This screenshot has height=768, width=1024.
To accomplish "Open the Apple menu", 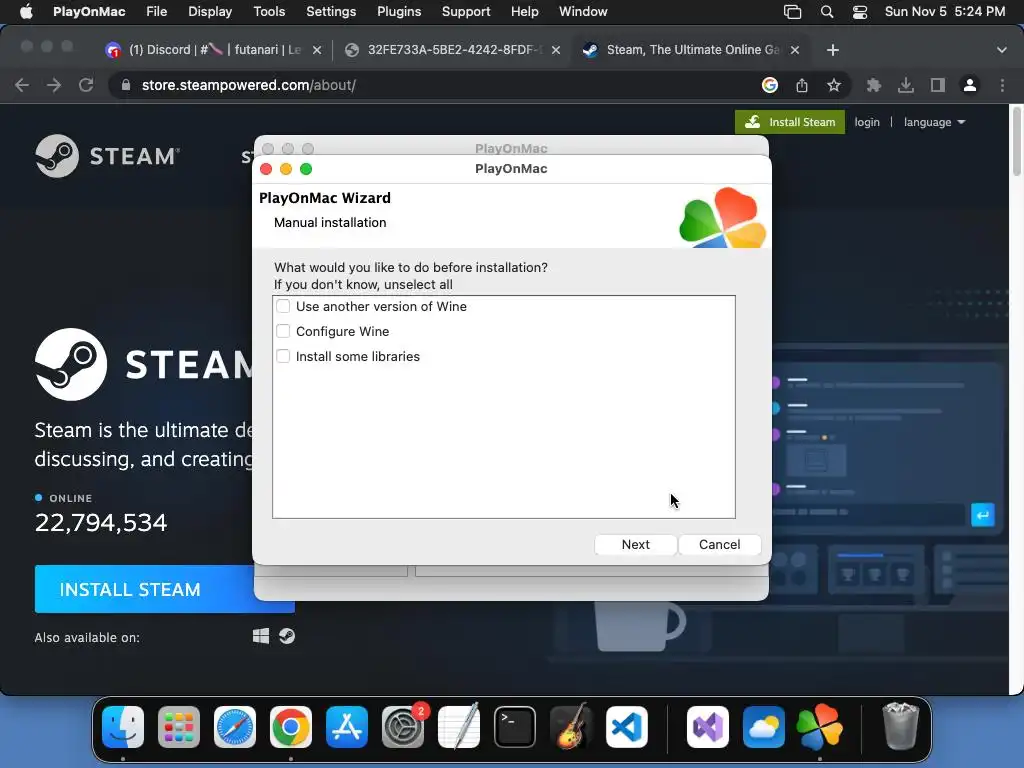I will pos(26,12).
